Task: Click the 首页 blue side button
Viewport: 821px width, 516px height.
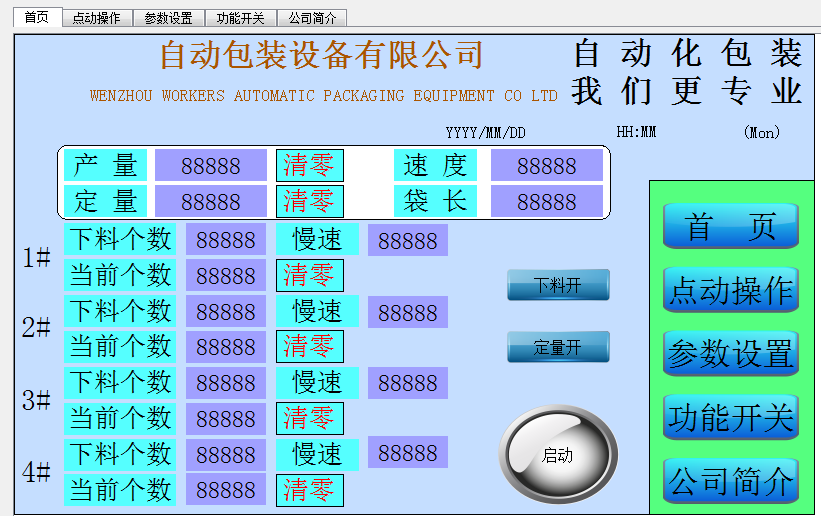Action: [730, 226]
